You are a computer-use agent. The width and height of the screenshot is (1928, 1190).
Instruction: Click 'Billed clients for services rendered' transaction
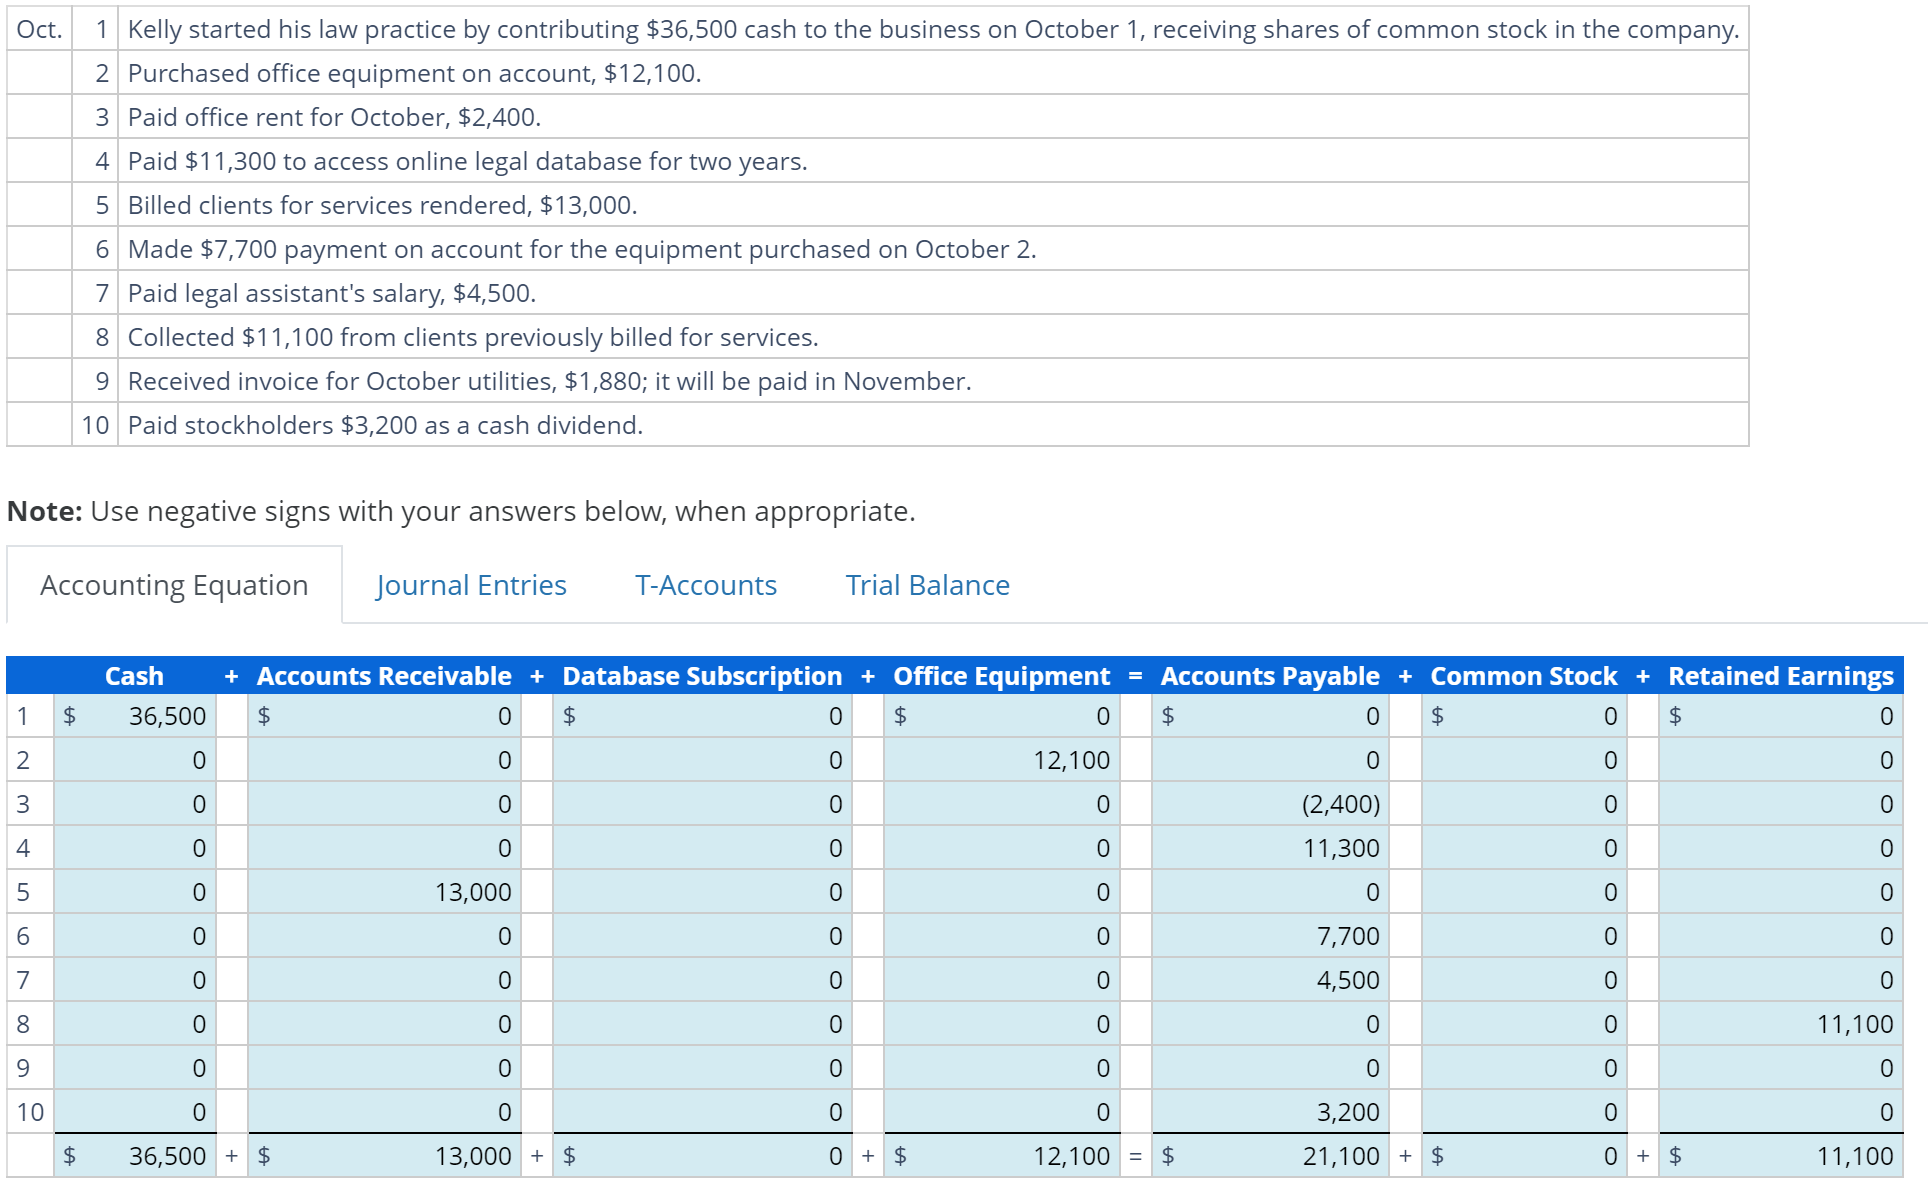coord(382,205)
